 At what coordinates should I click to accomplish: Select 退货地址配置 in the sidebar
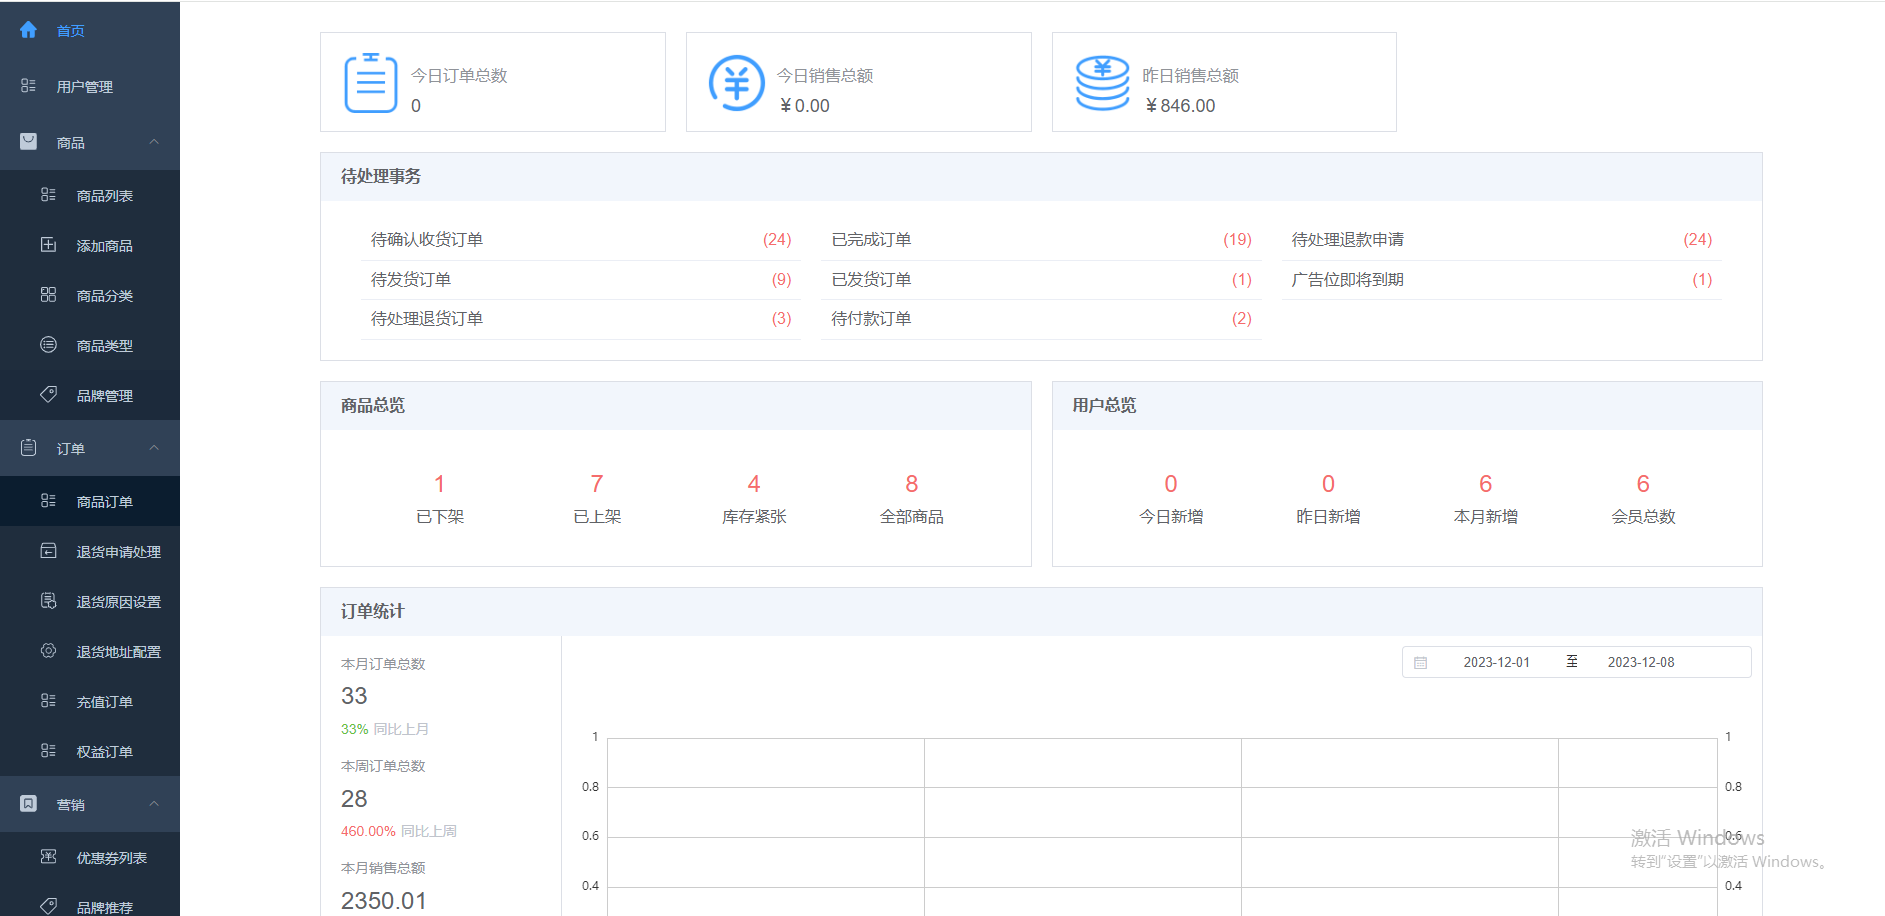[x=90, y=651]
